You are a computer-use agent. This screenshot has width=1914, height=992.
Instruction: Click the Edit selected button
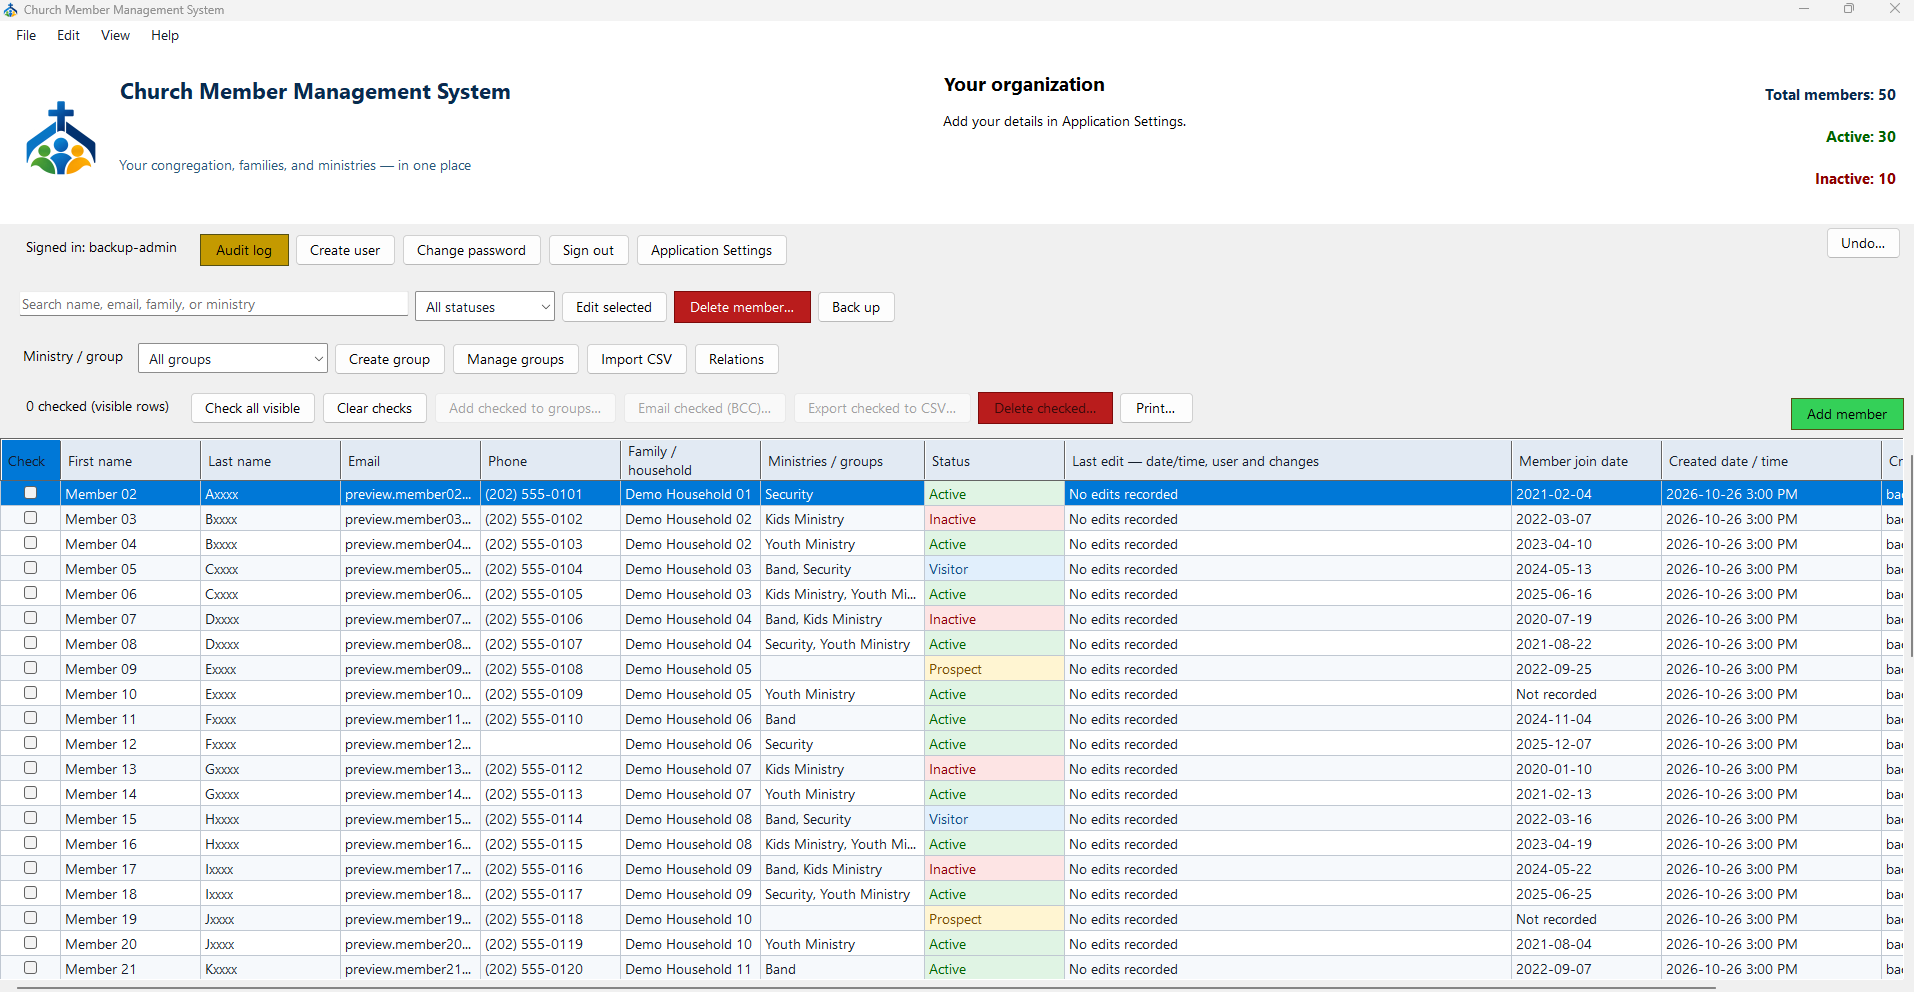[x=613, y=307]
